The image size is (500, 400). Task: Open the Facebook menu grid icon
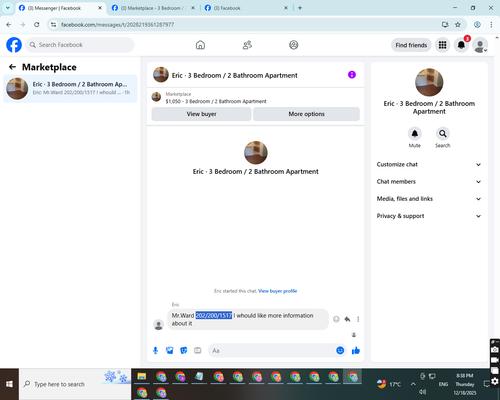click(x=442, y=45)
